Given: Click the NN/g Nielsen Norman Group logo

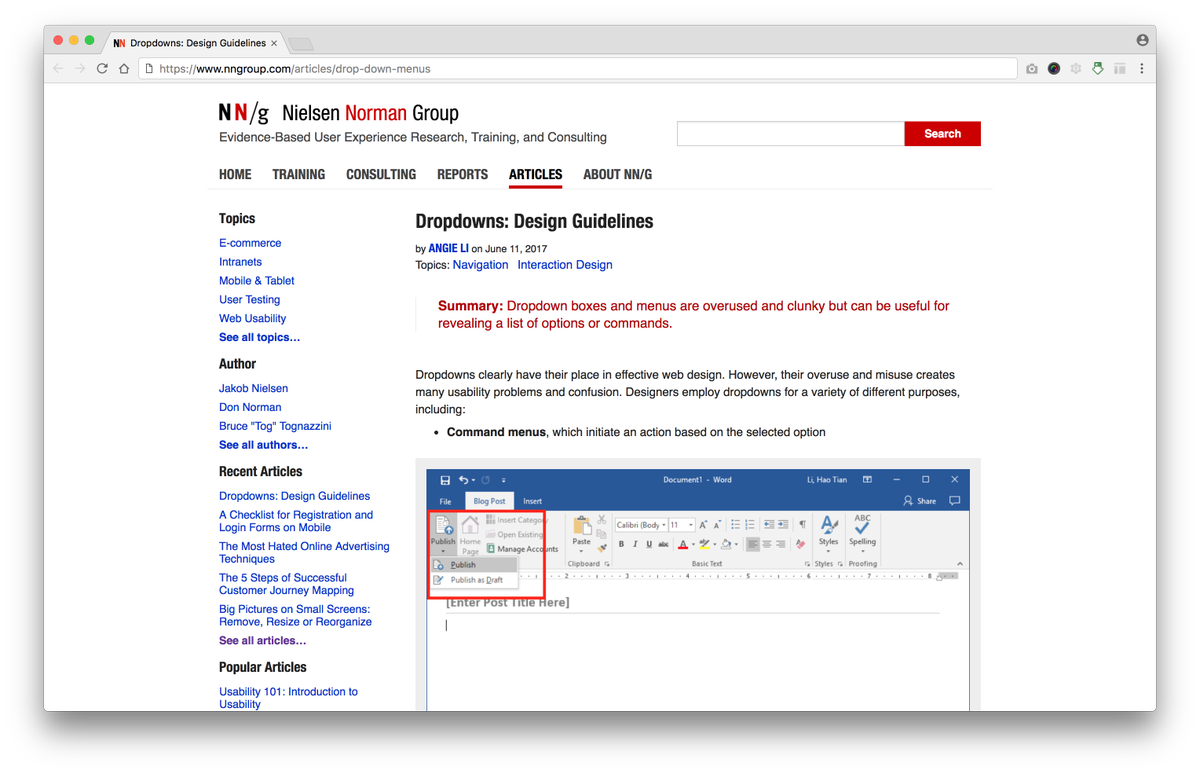Looking at the screenshot, I should pos(339,113).
